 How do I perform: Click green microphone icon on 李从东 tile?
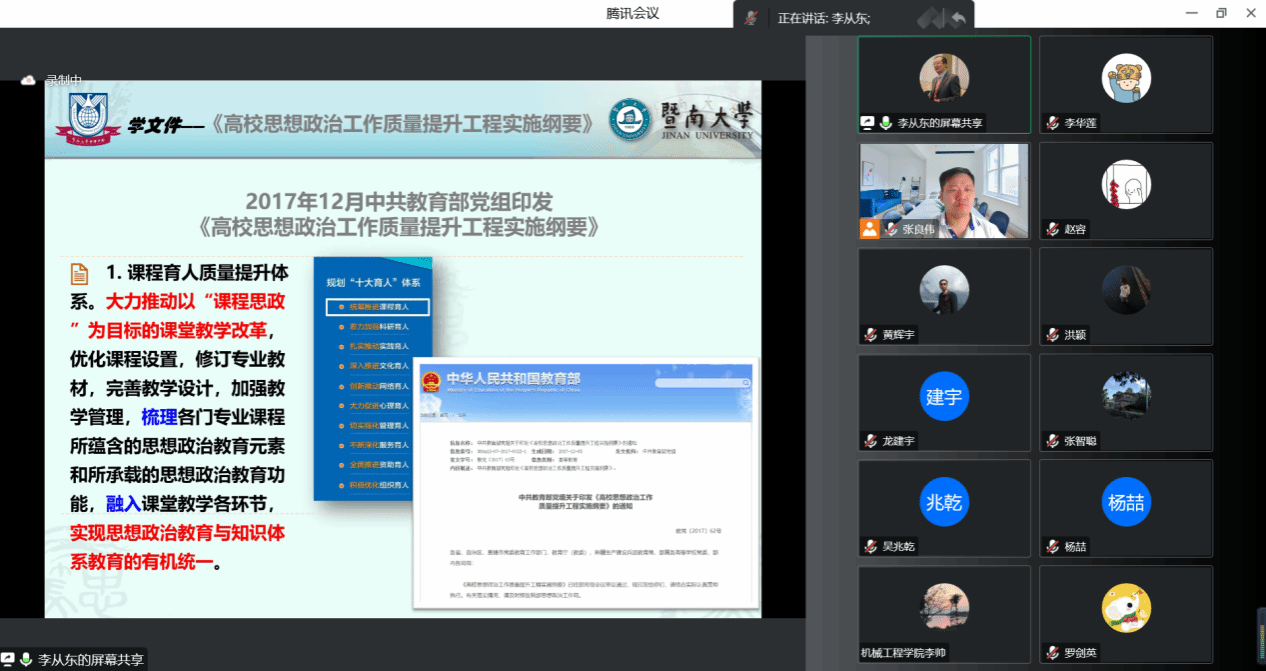886,123
